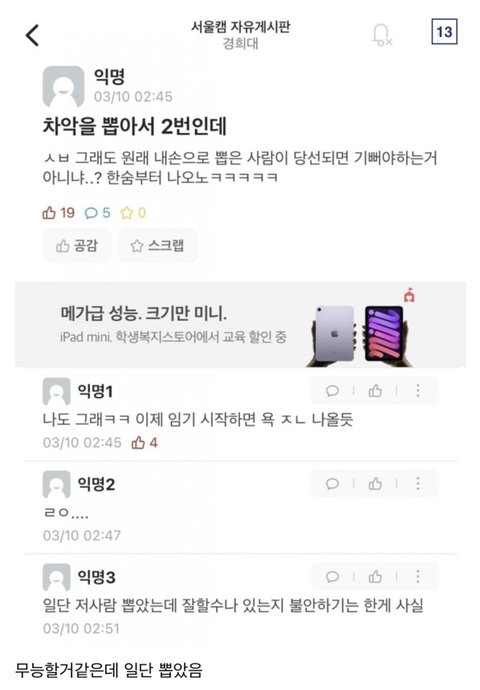Open the 13 badge box in header
The width and height of the screenshot is (480, 690).
coord(444,32)
